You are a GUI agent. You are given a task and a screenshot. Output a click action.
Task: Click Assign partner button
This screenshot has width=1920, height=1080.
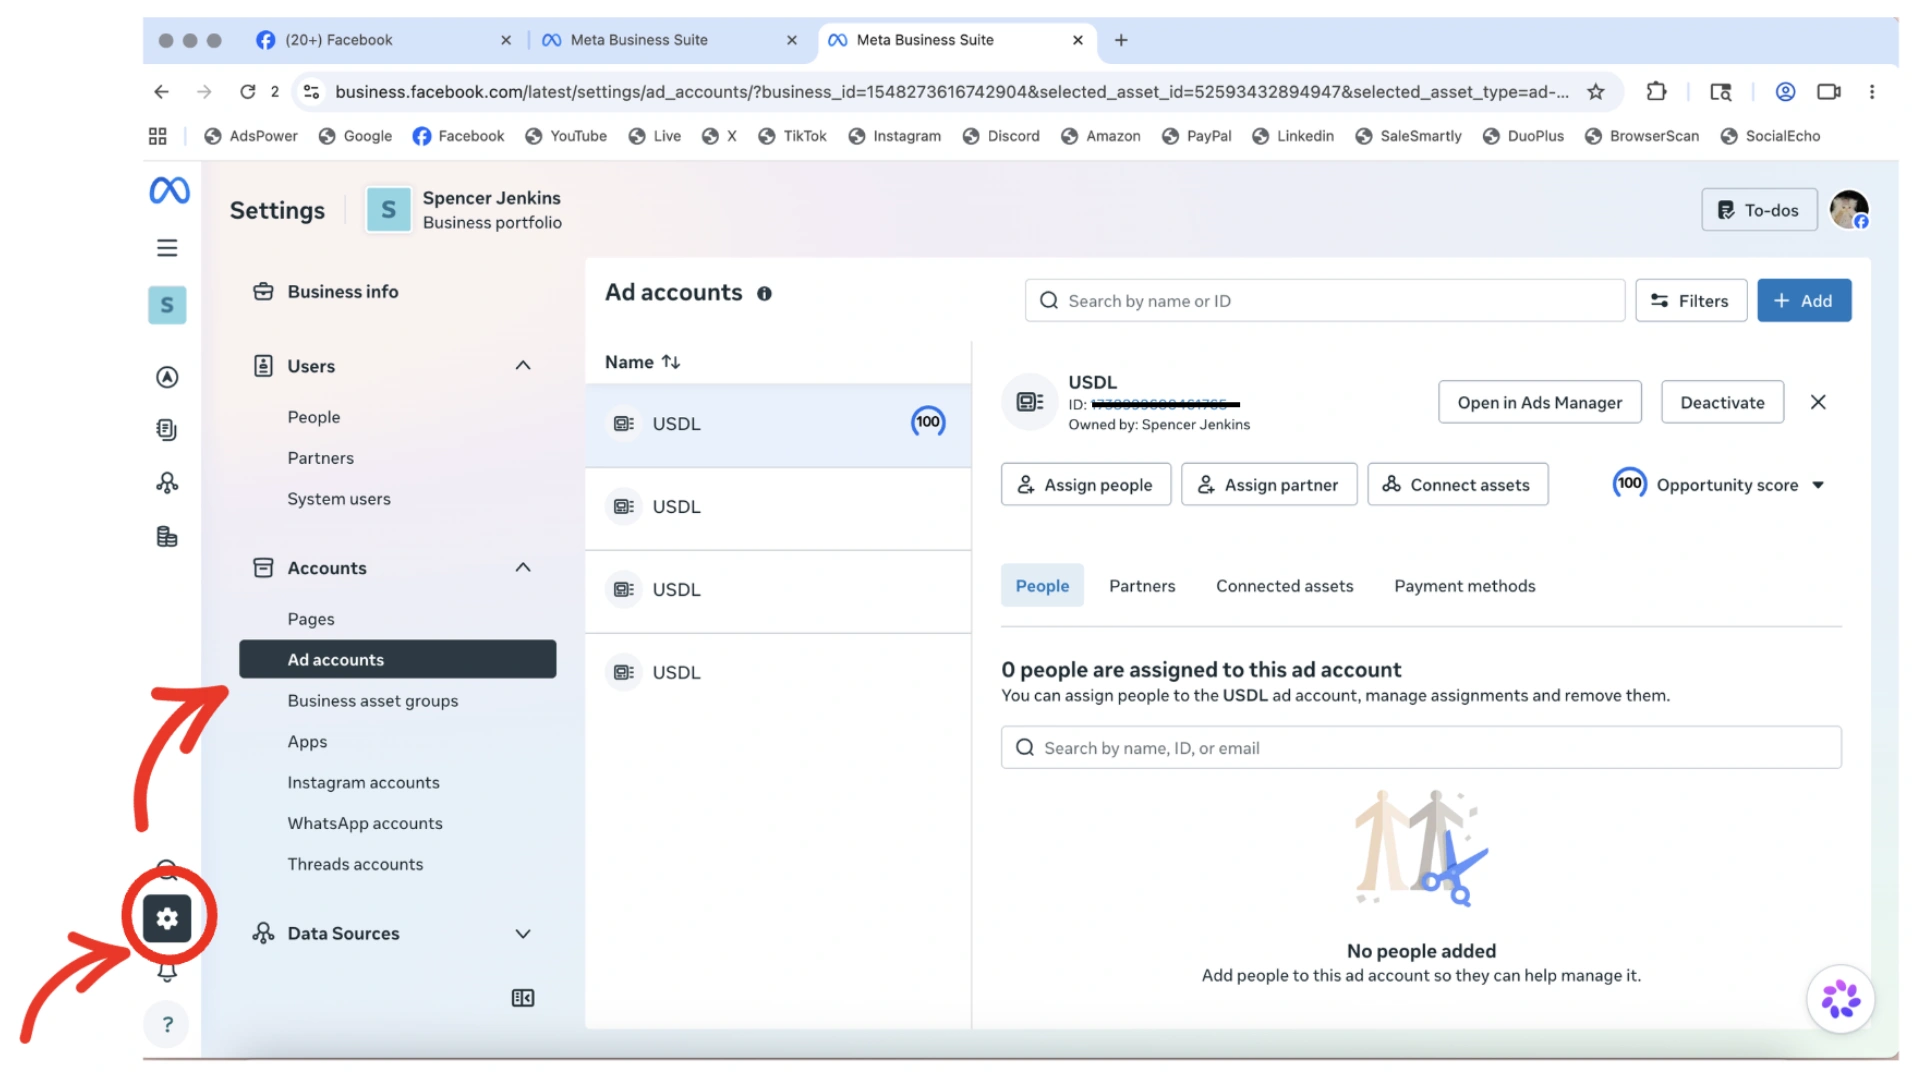coord(1269,485)
